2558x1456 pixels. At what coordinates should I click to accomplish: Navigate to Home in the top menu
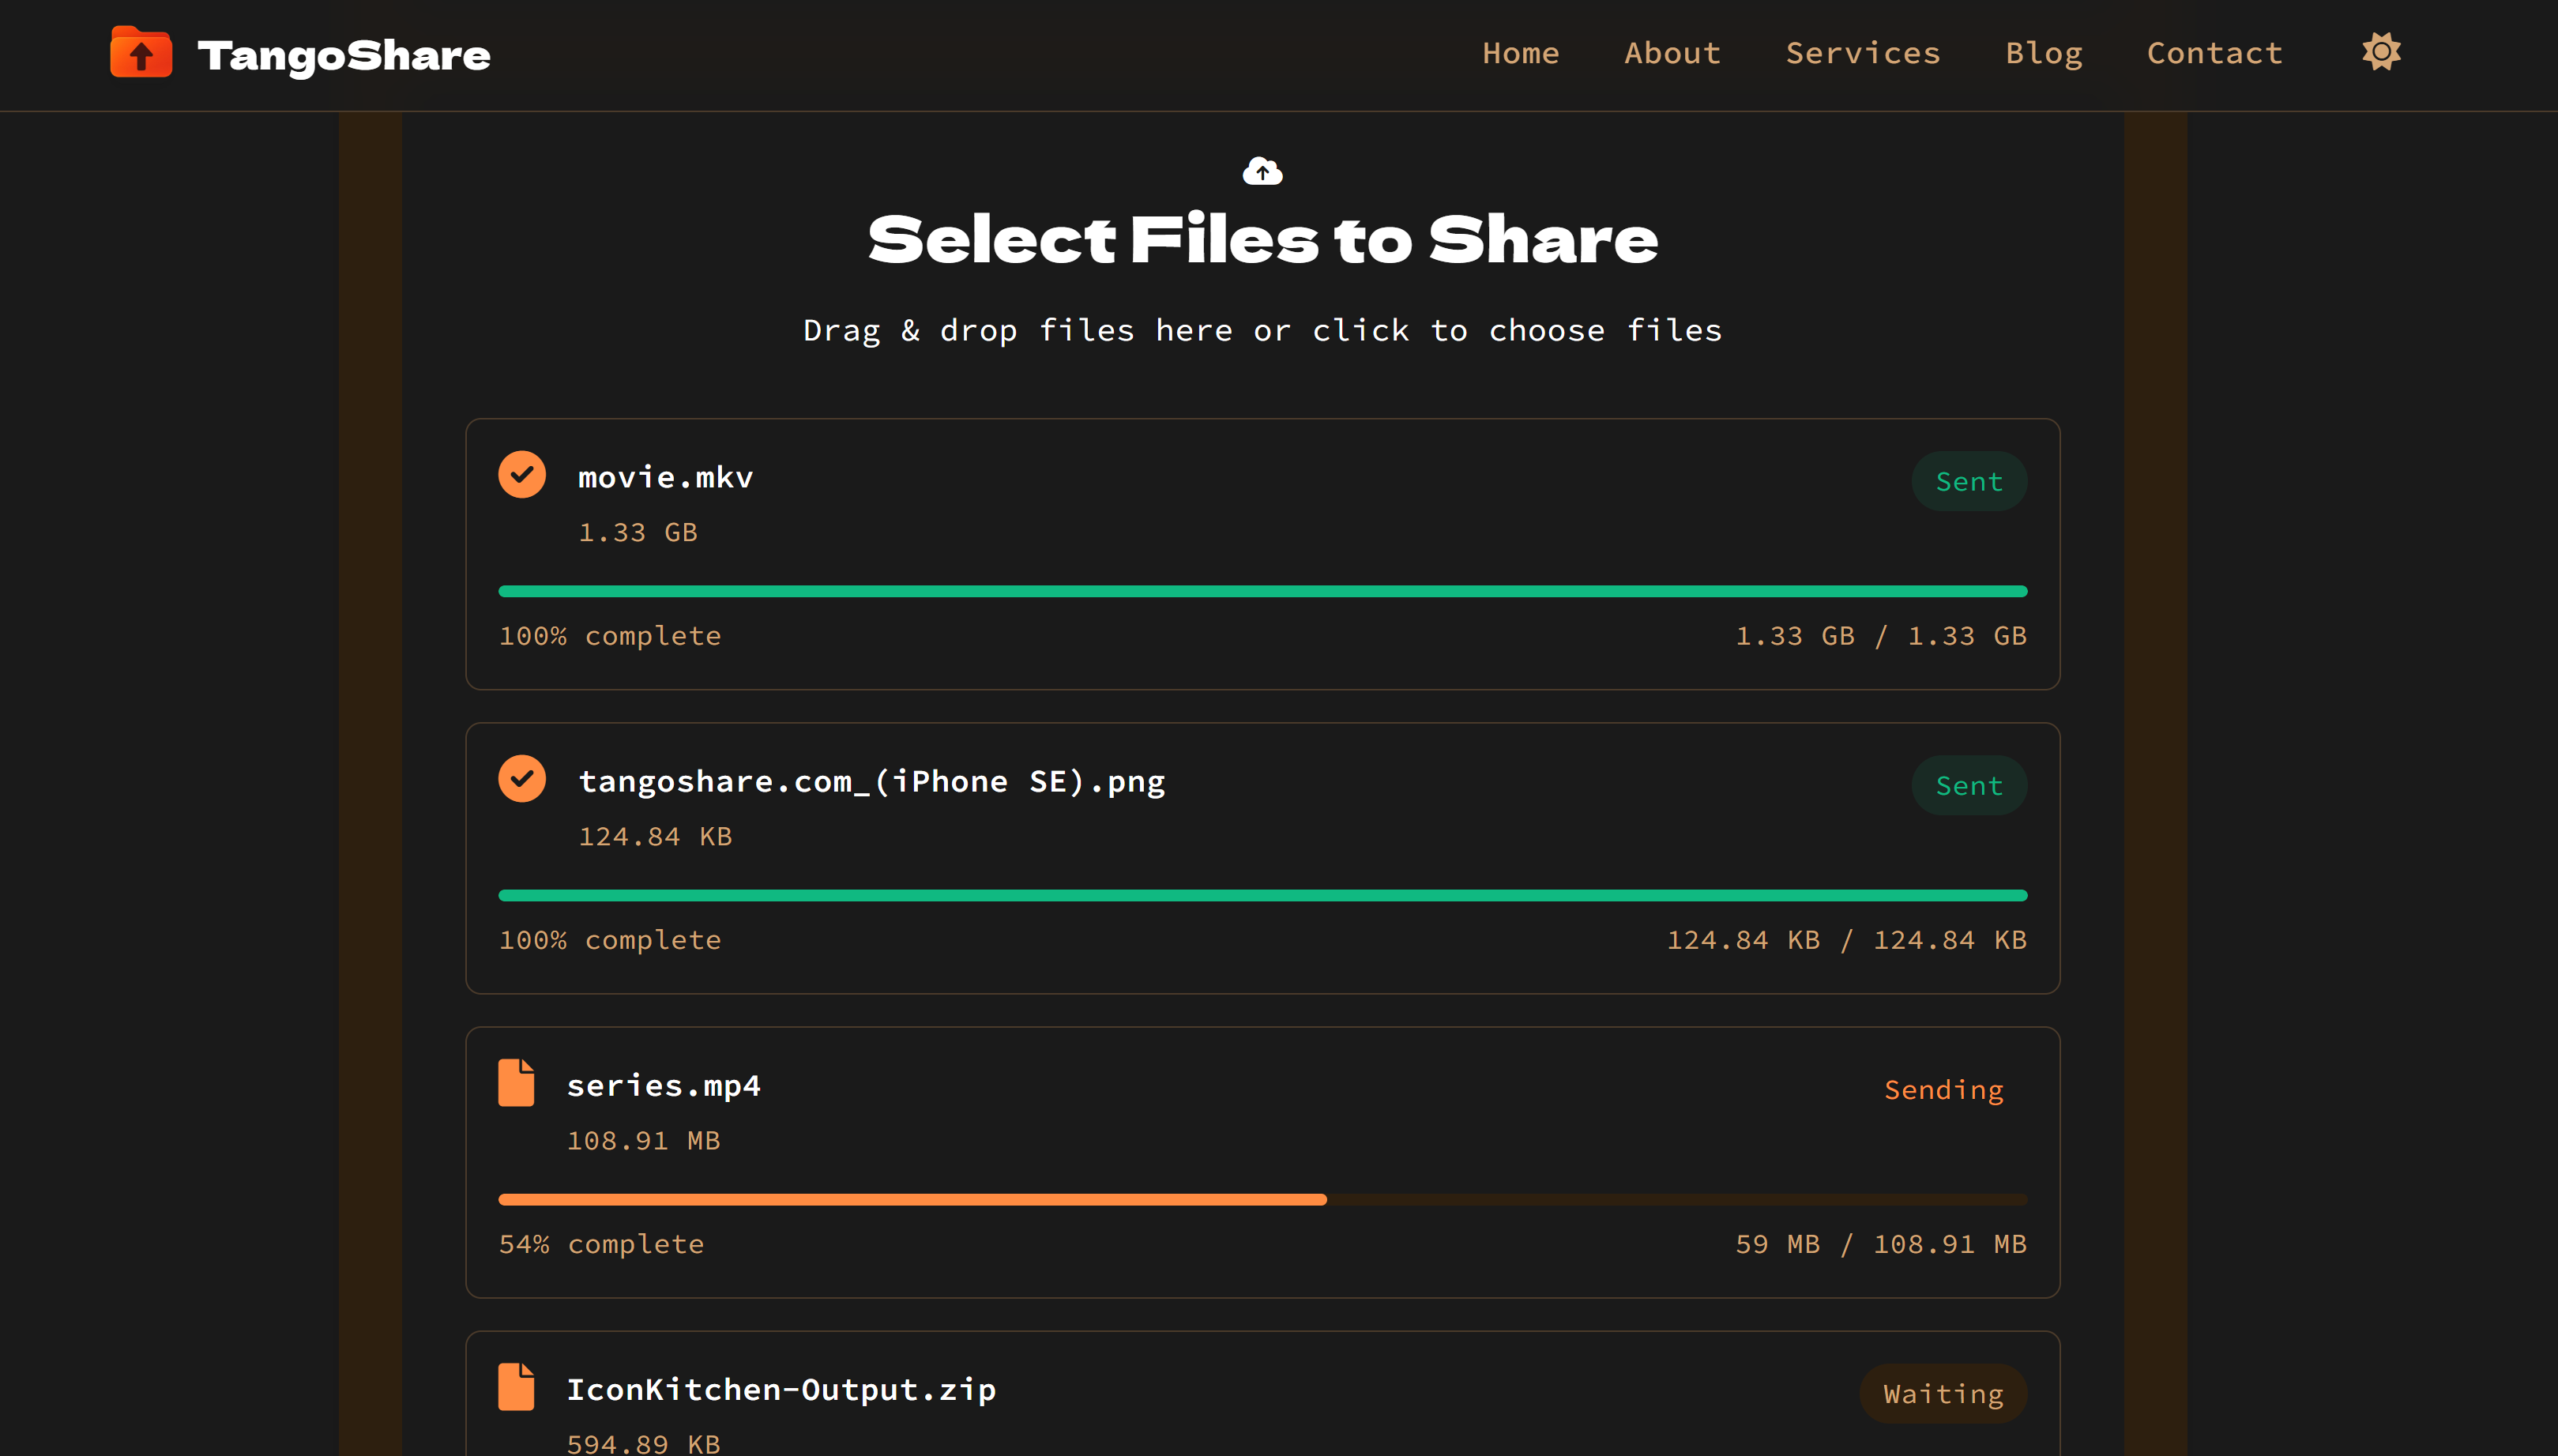click(x=1520, y=52)
